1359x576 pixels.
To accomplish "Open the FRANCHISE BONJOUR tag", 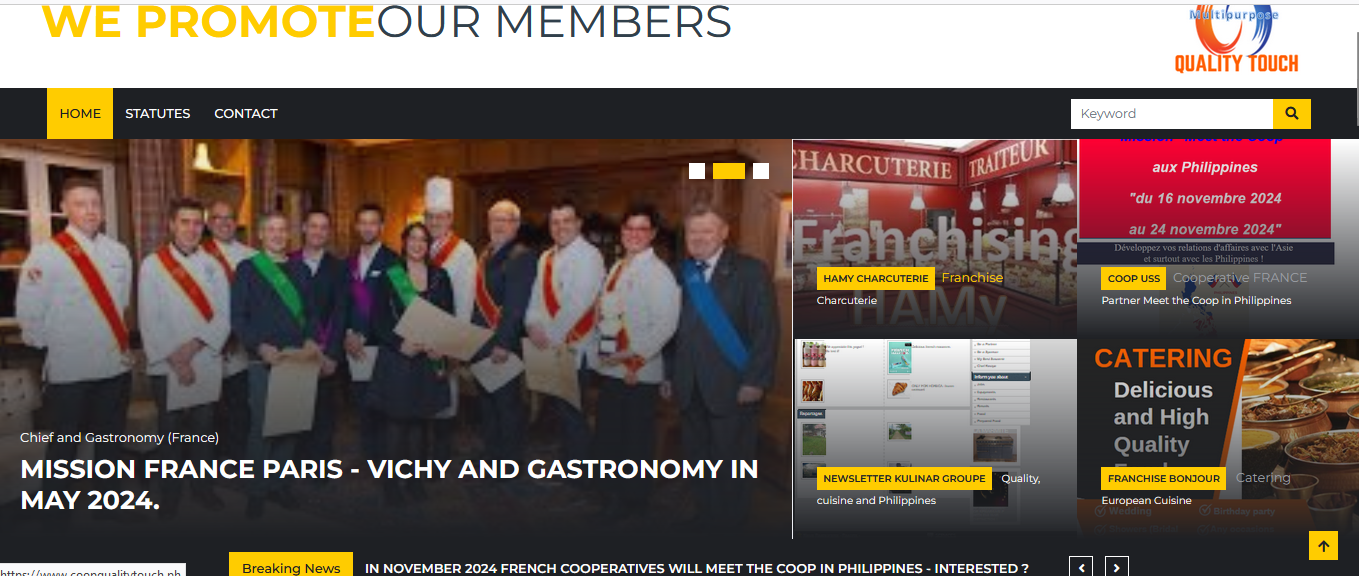I will pos(1164,478).
